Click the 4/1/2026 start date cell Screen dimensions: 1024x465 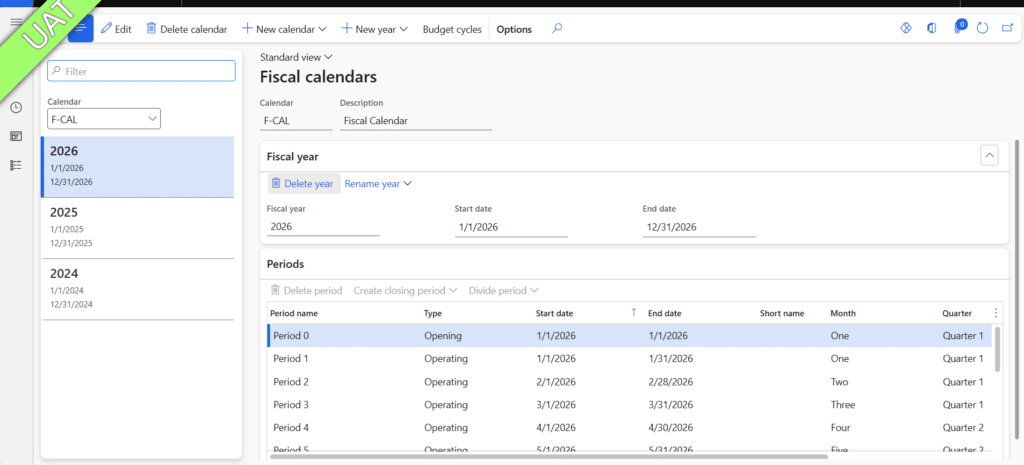pyautogui.click(x=556, y=427)
